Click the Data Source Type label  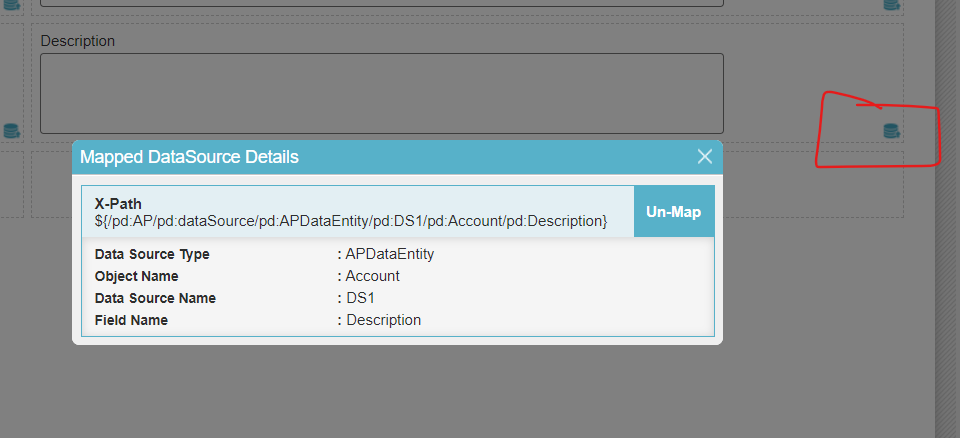click(x=152, y=254)
